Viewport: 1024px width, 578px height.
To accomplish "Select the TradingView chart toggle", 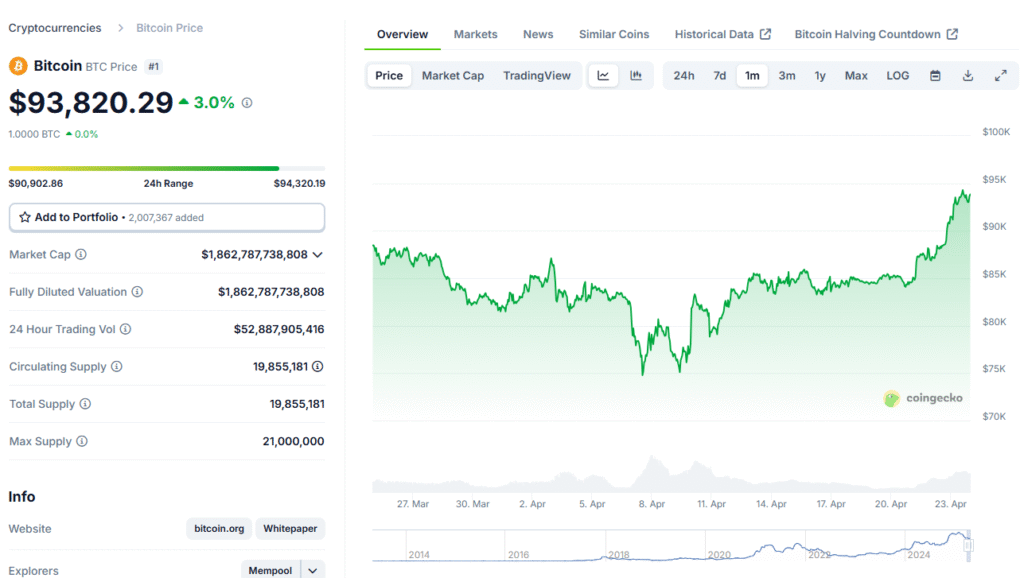I will pyautogui.click(x=537, y=76).
